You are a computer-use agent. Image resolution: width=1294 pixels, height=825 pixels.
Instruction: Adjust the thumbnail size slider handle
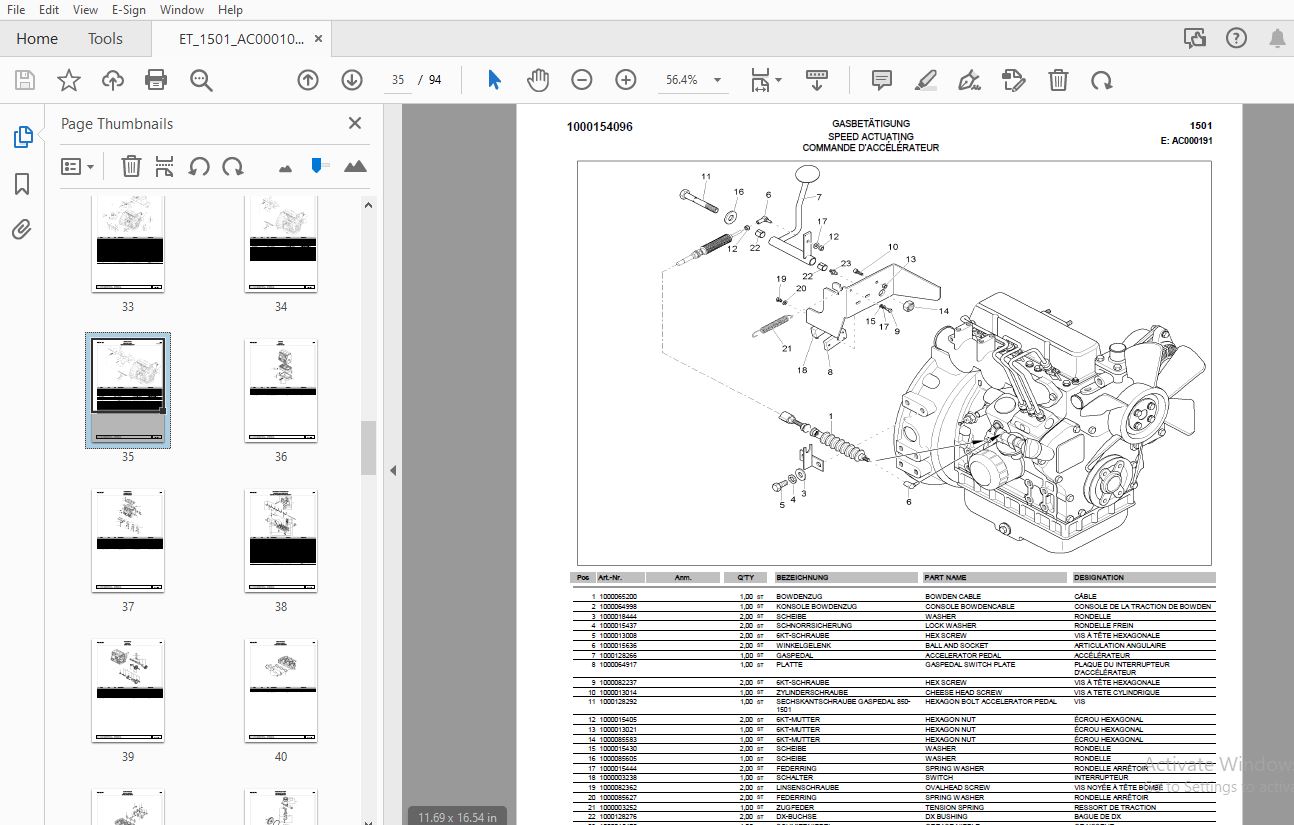point(320,165)
